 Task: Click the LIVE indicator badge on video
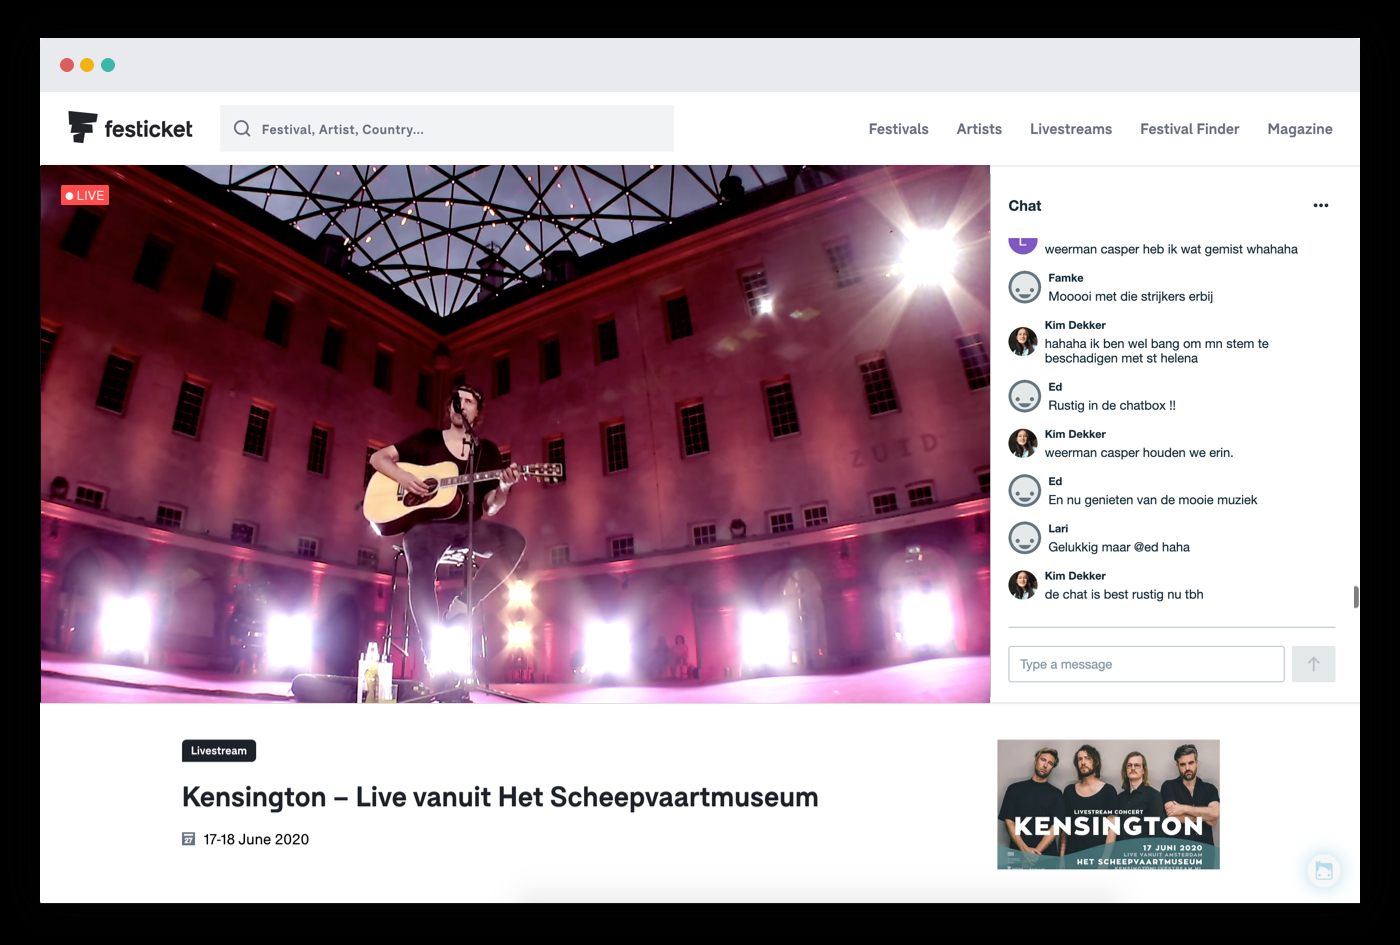(85, 196)
